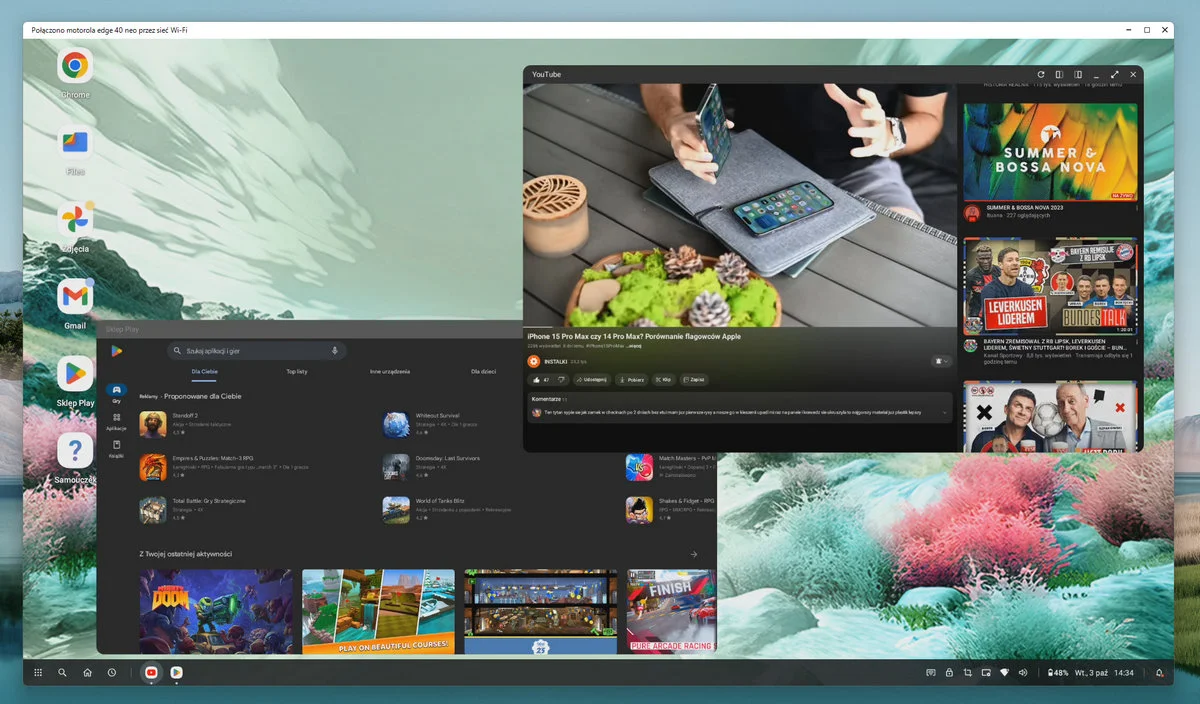Open the app drawer grid in taskbar

(38, 673)
